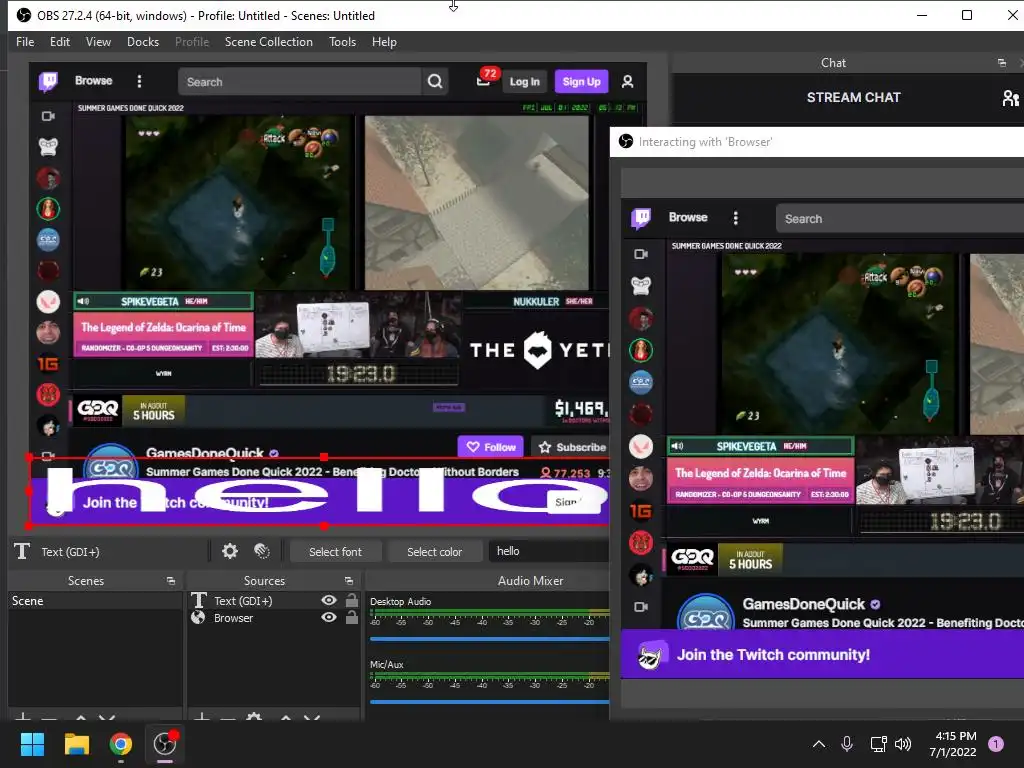Select the gorilla avatar in the preview sidebar
The width and height of the screenshot is (1024, 768).
[x=48, y=146]
